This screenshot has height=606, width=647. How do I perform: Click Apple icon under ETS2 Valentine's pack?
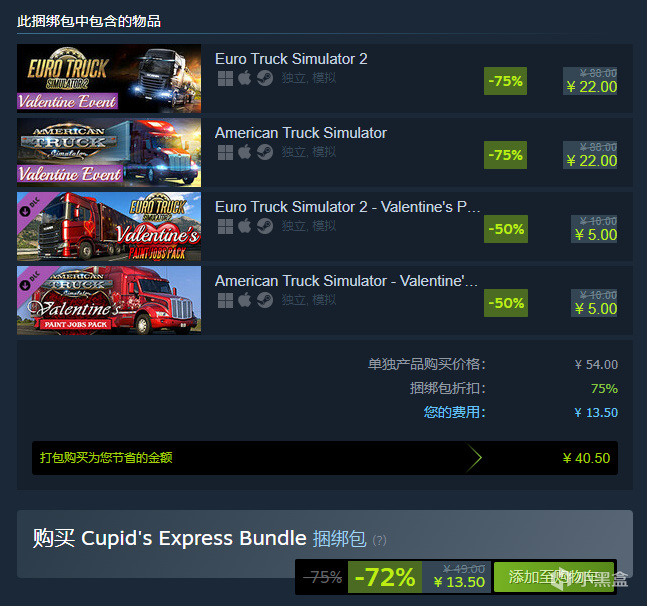click(245, 226)
